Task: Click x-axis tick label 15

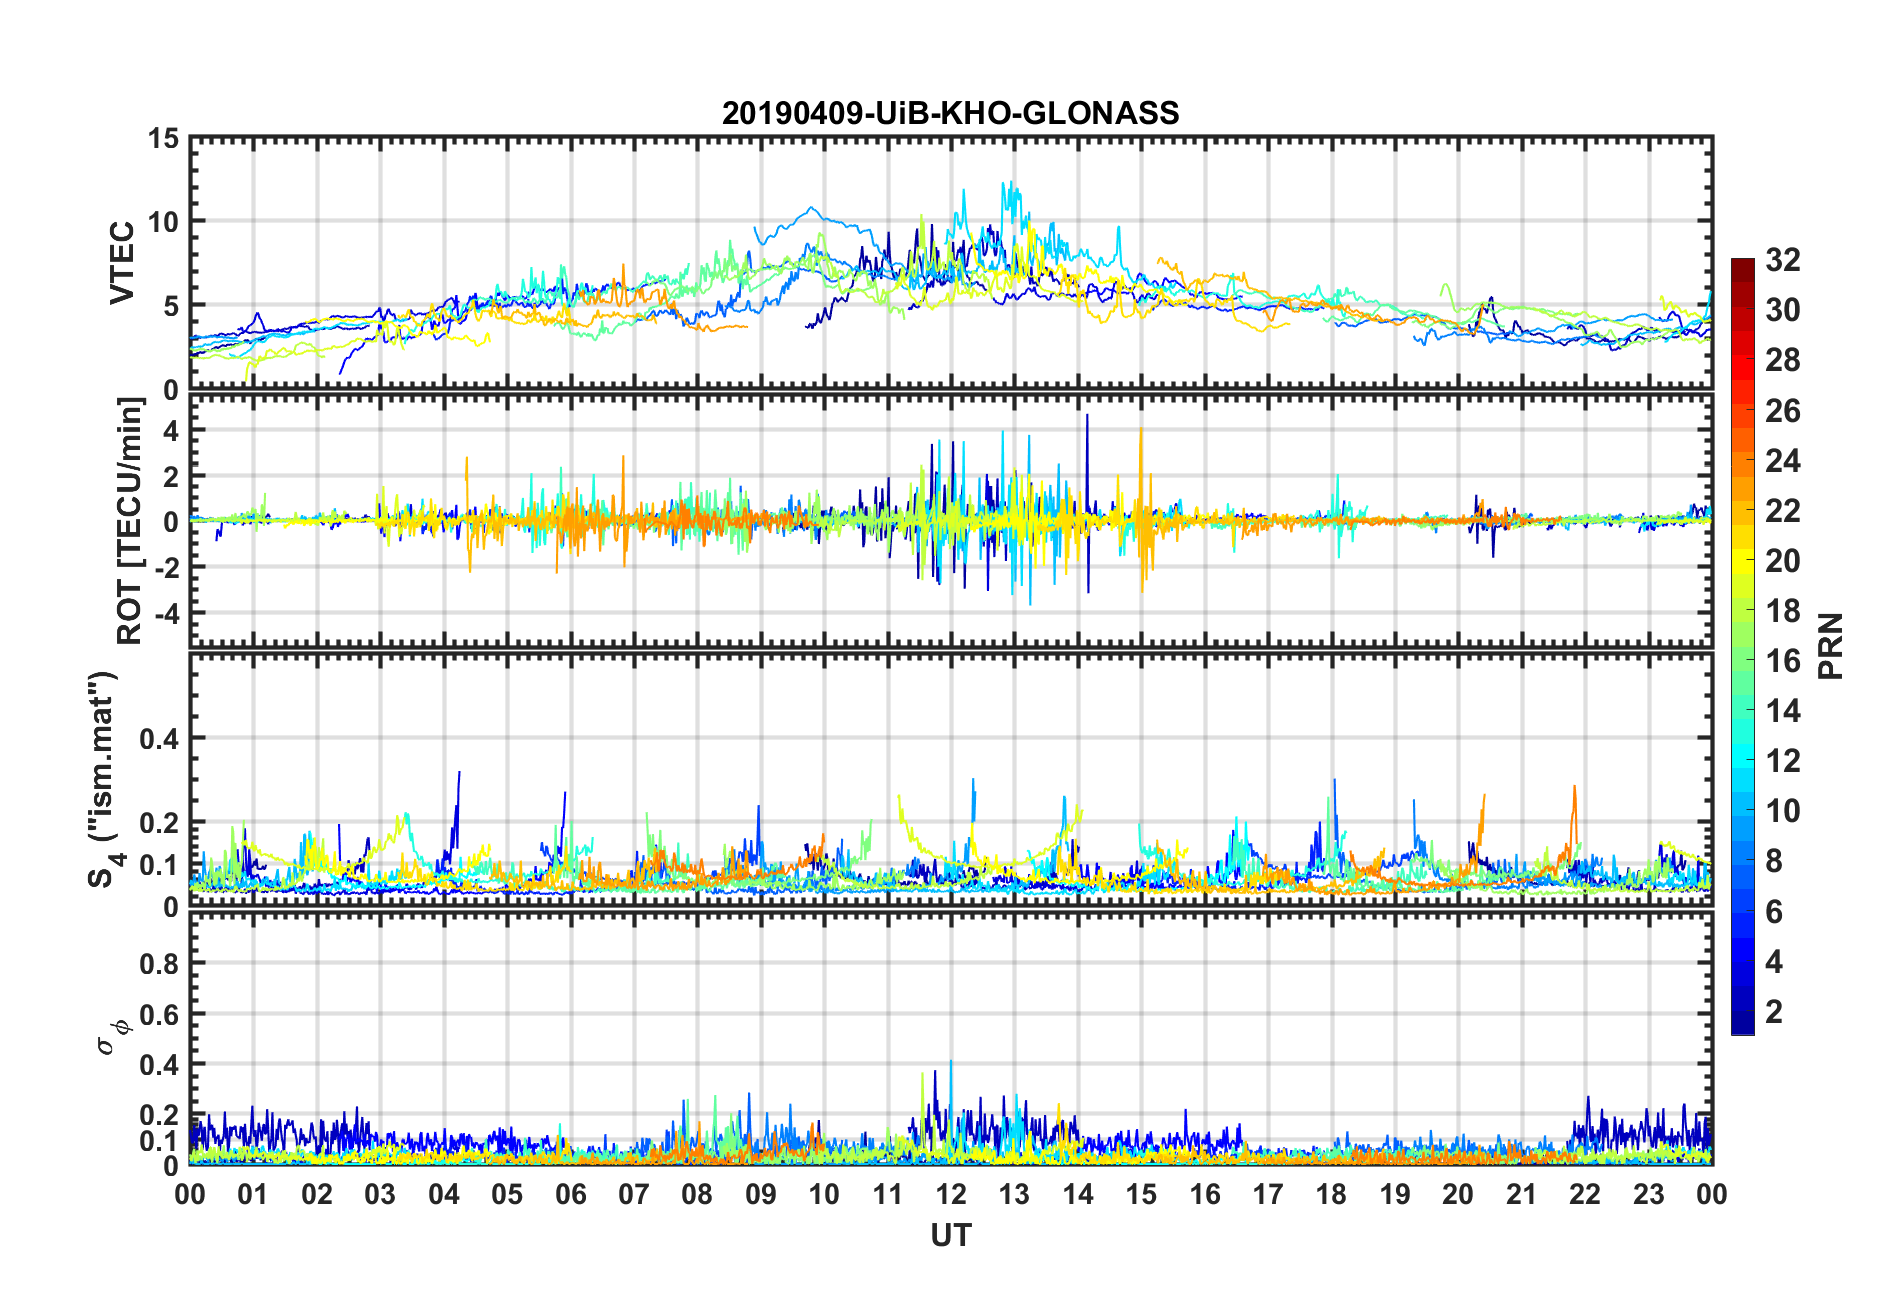Action: click(x=1141, y=1194)
